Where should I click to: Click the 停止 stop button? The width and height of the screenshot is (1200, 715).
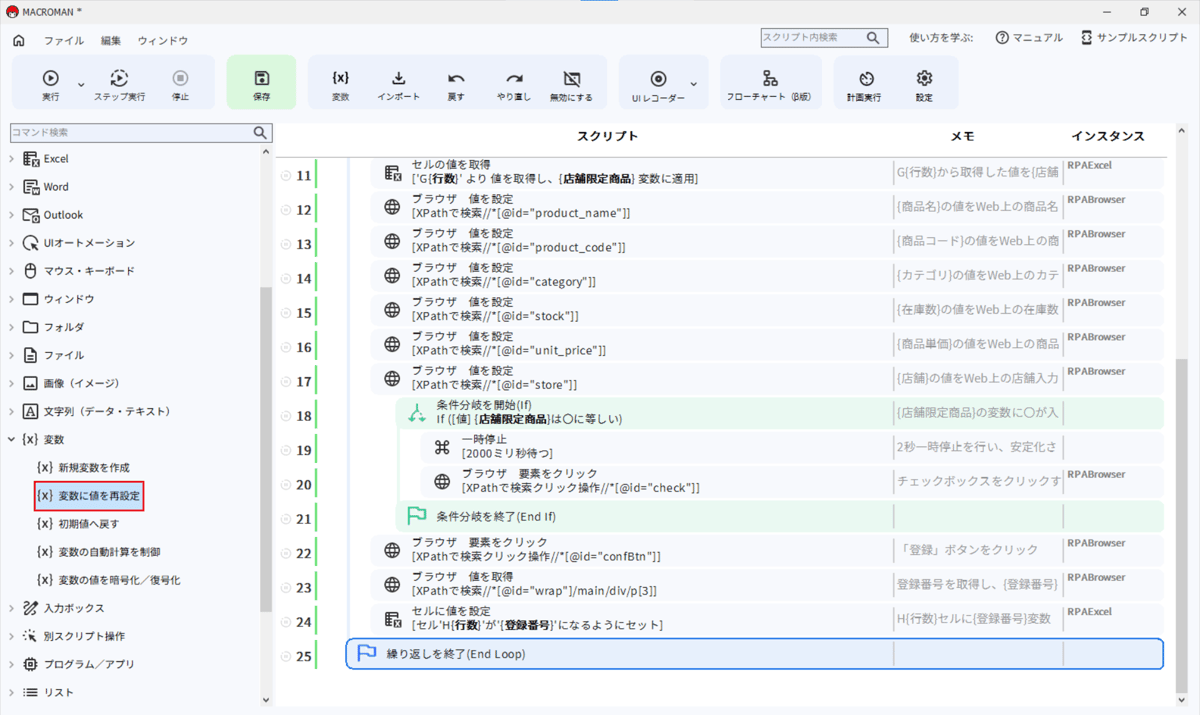pos(180,85)
